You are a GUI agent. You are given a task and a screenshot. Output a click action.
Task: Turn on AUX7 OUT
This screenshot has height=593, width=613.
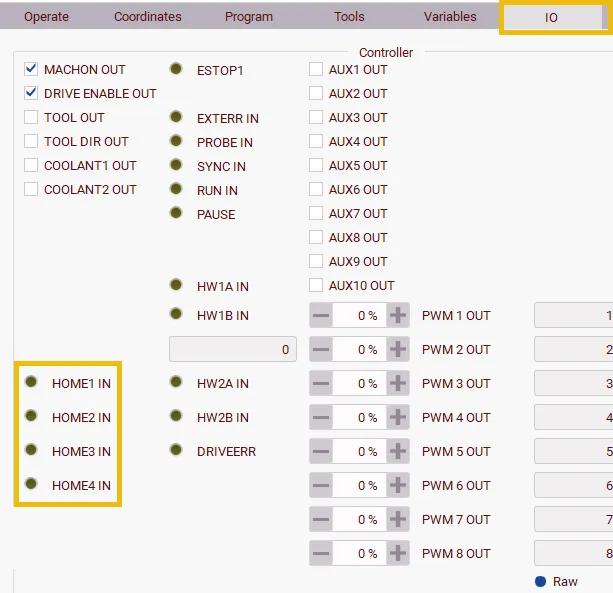[x=315, y=213]
